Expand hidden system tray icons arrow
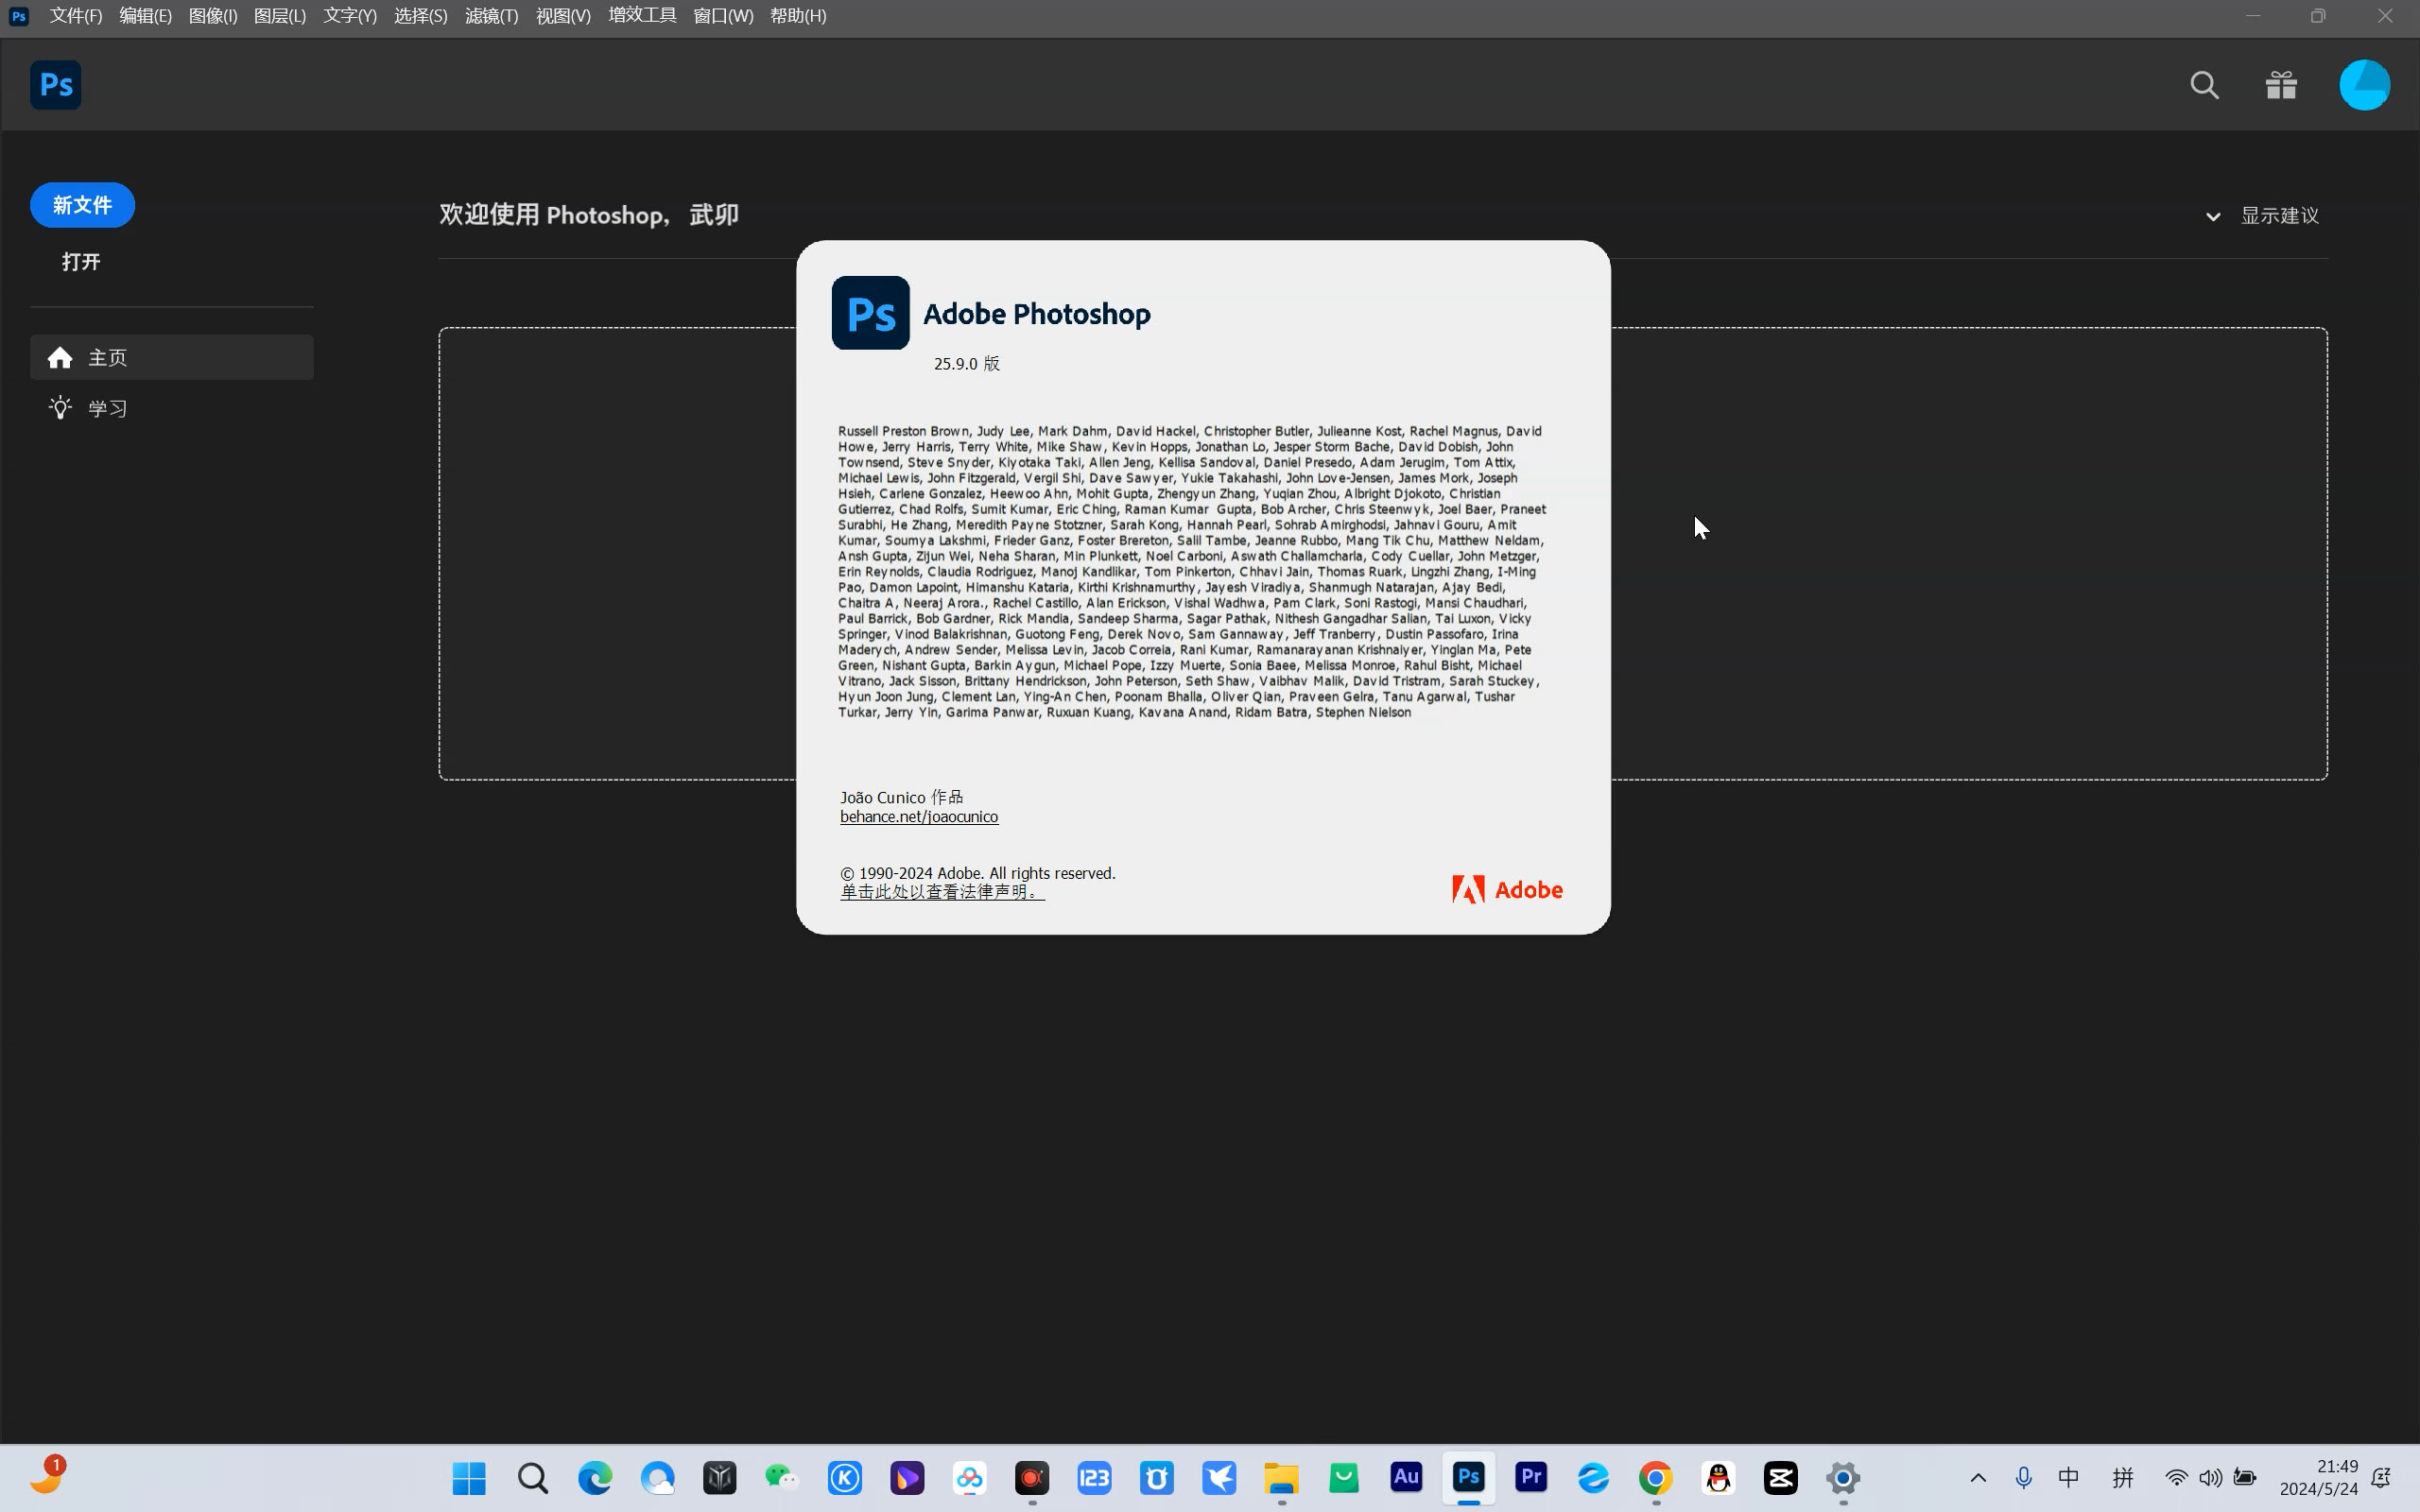The width and height of the screenshot is (2420, 1512). (1977, 1477)
